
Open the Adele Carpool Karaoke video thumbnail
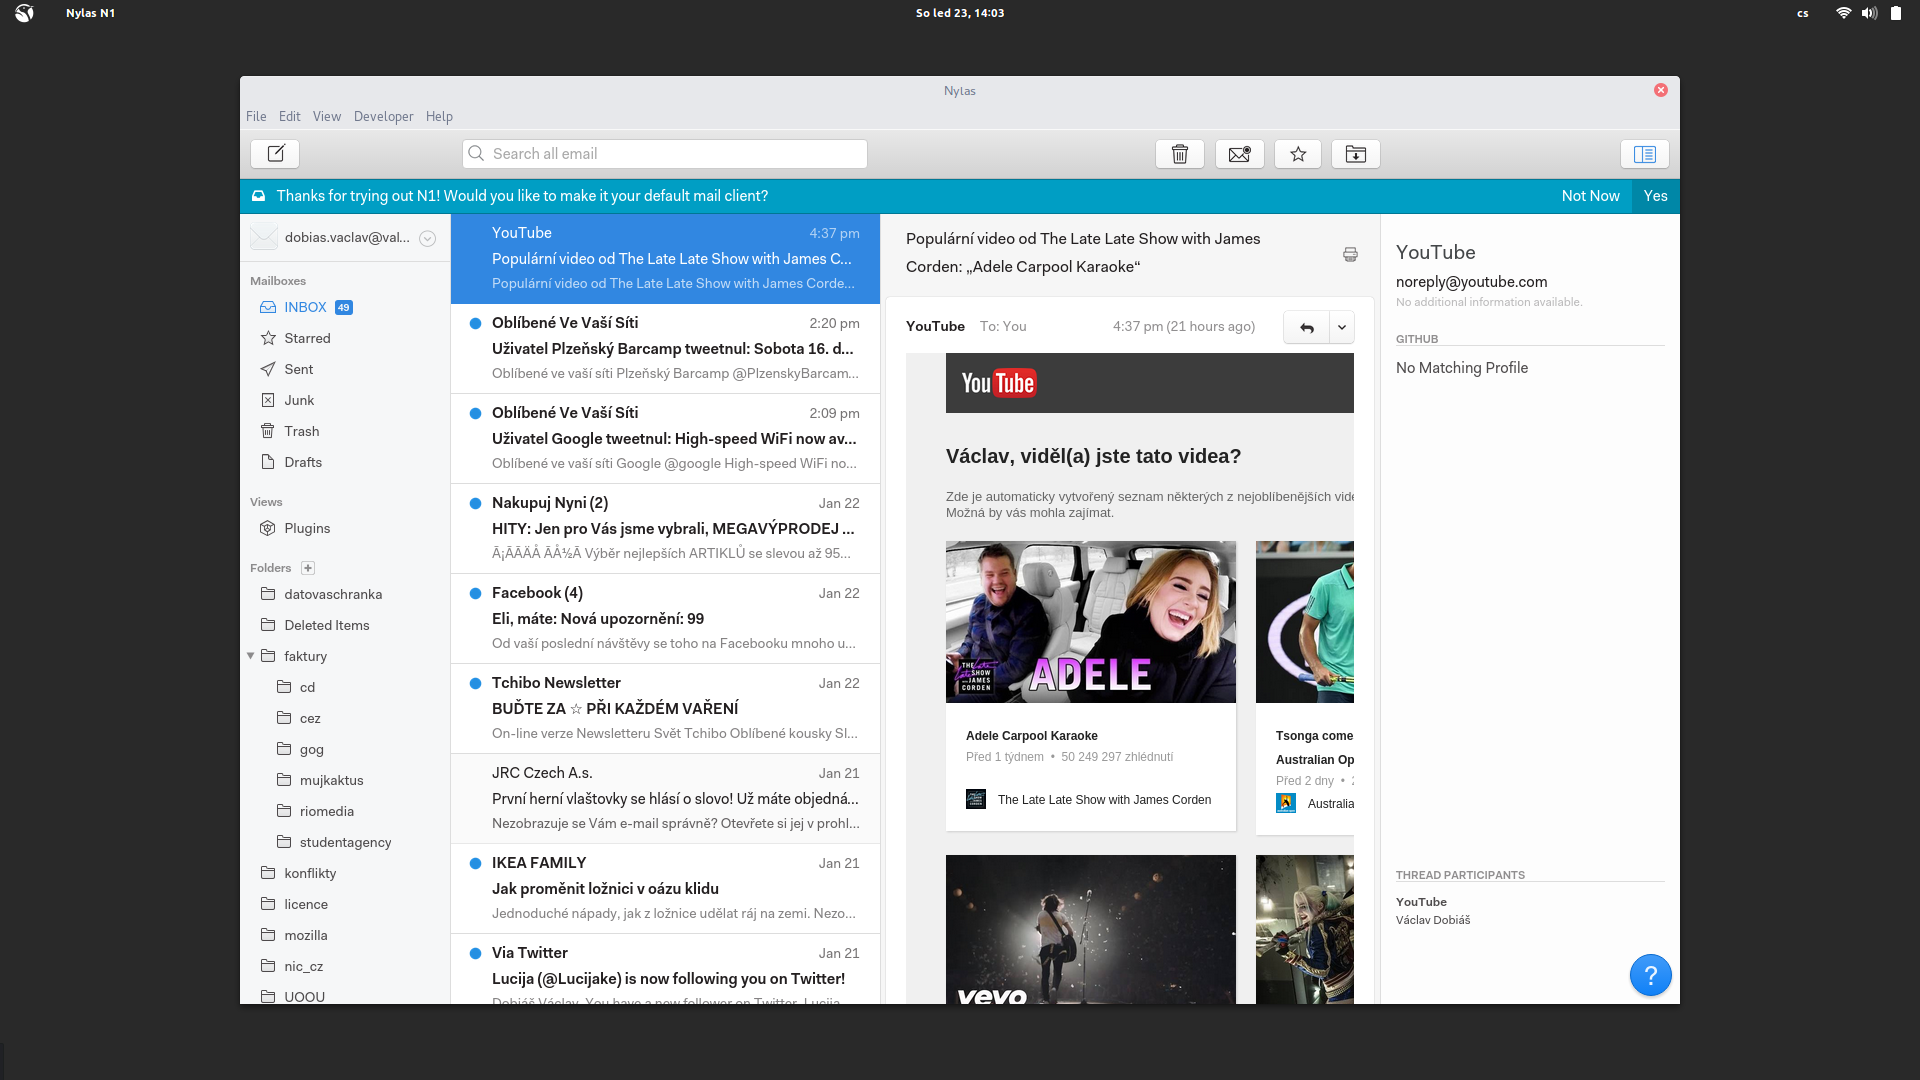coord(1091,622)
